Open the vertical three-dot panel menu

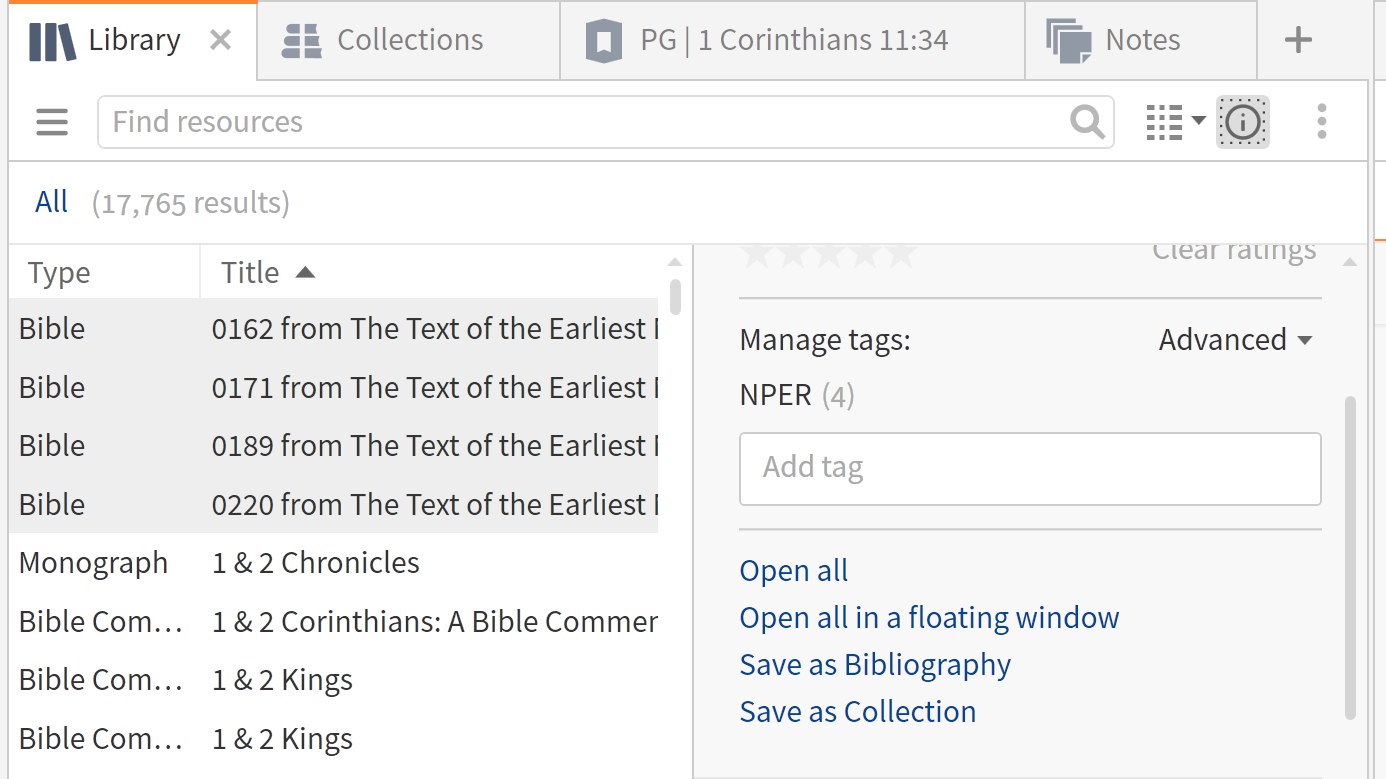pos(1322,122)
